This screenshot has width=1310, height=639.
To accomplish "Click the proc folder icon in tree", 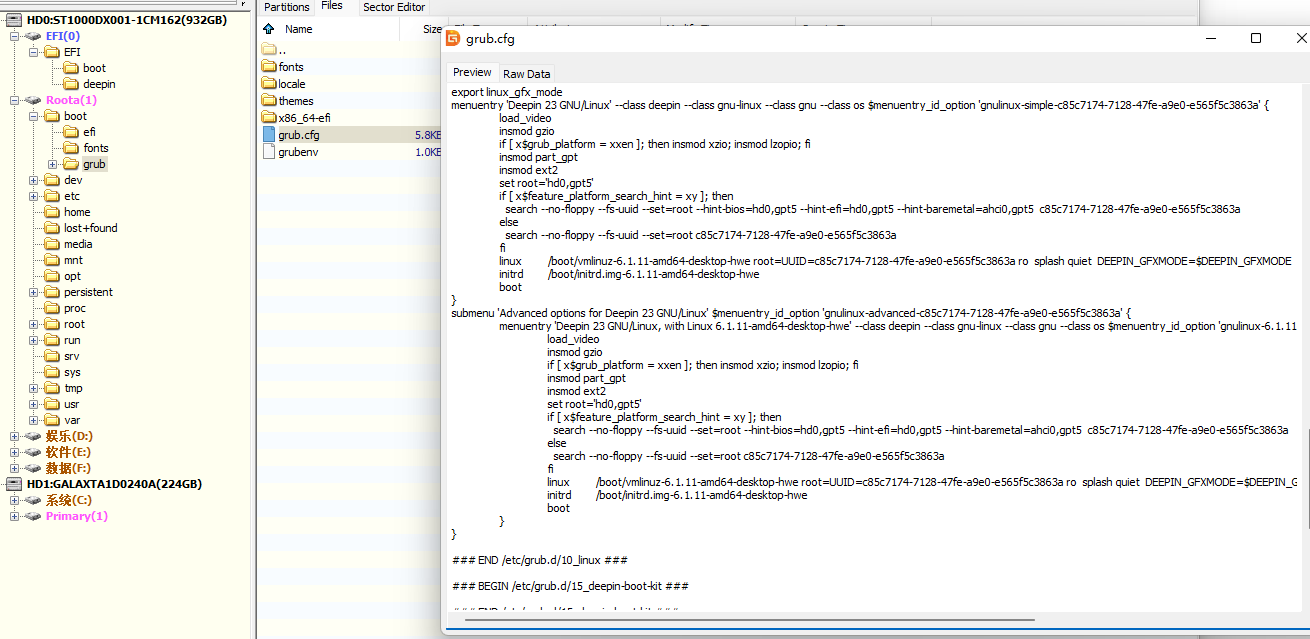I will 52,308.
